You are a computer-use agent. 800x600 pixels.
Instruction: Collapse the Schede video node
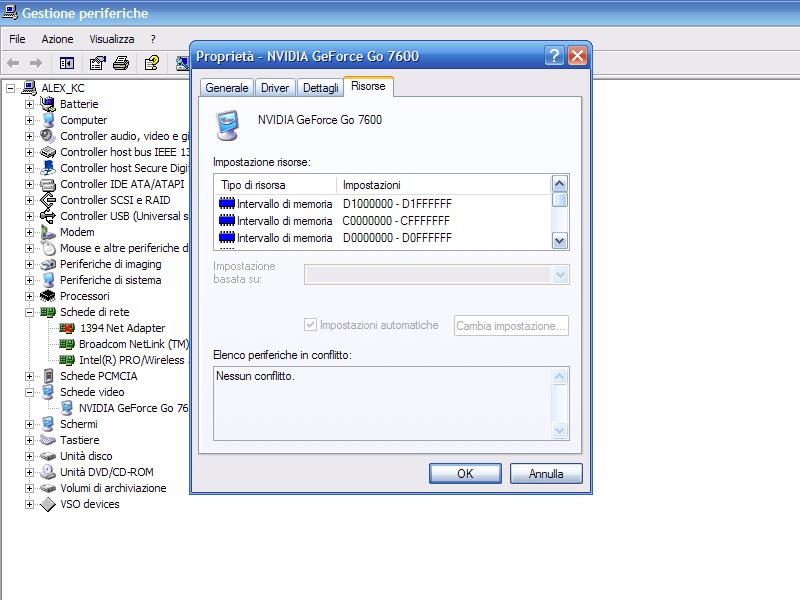[x=30, y=392]
